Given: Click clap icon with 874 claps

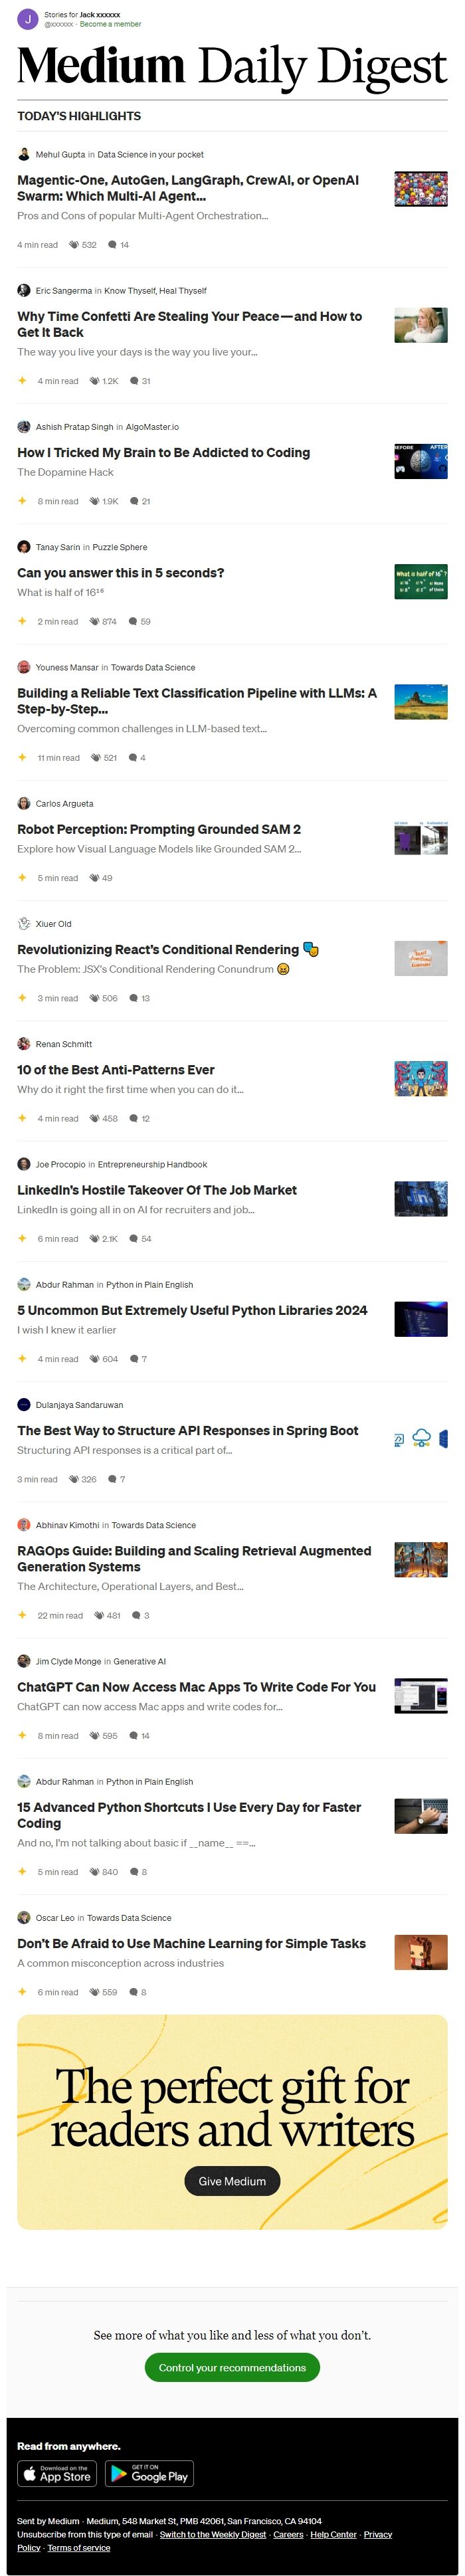Looking at the screenshot, I should point(94,621).
